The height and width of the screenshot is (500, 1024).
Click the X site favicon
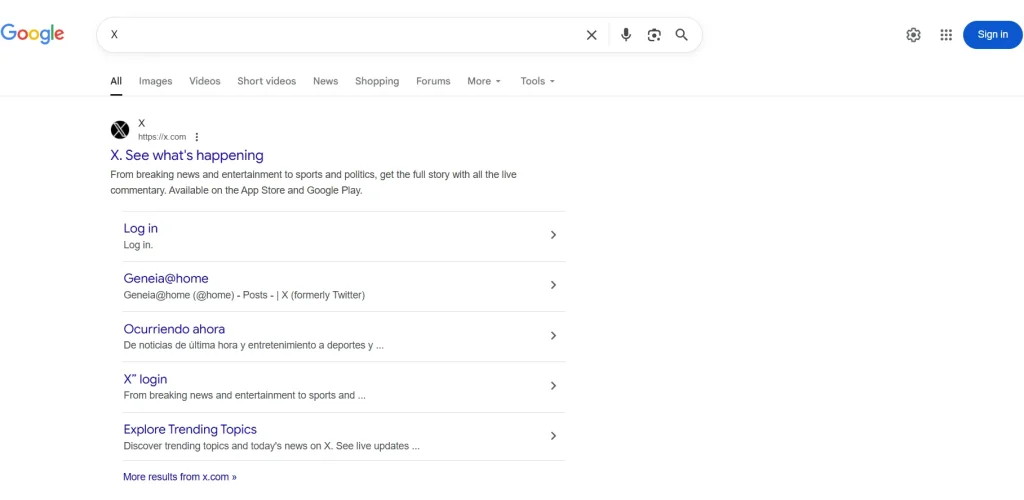coord(120,130)
